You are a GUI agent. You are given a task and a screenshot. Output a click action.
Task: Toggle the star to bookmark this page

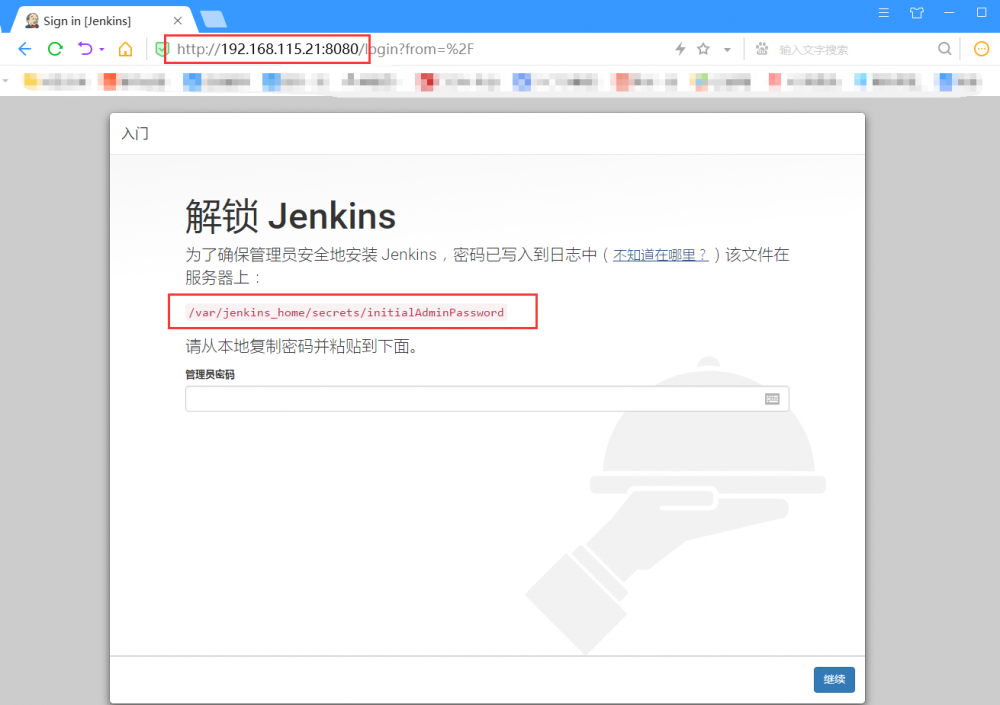pos(701,48)
